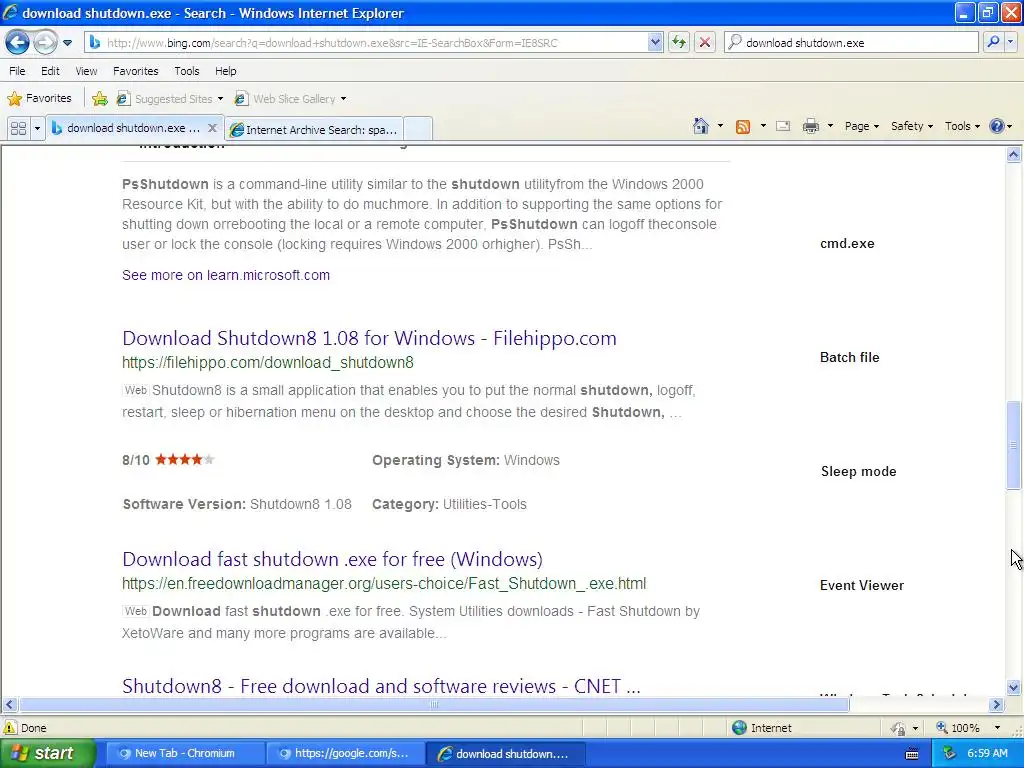Open search provider dropdown arrow
1024x768 pixels.
[x=1010, y=42]
